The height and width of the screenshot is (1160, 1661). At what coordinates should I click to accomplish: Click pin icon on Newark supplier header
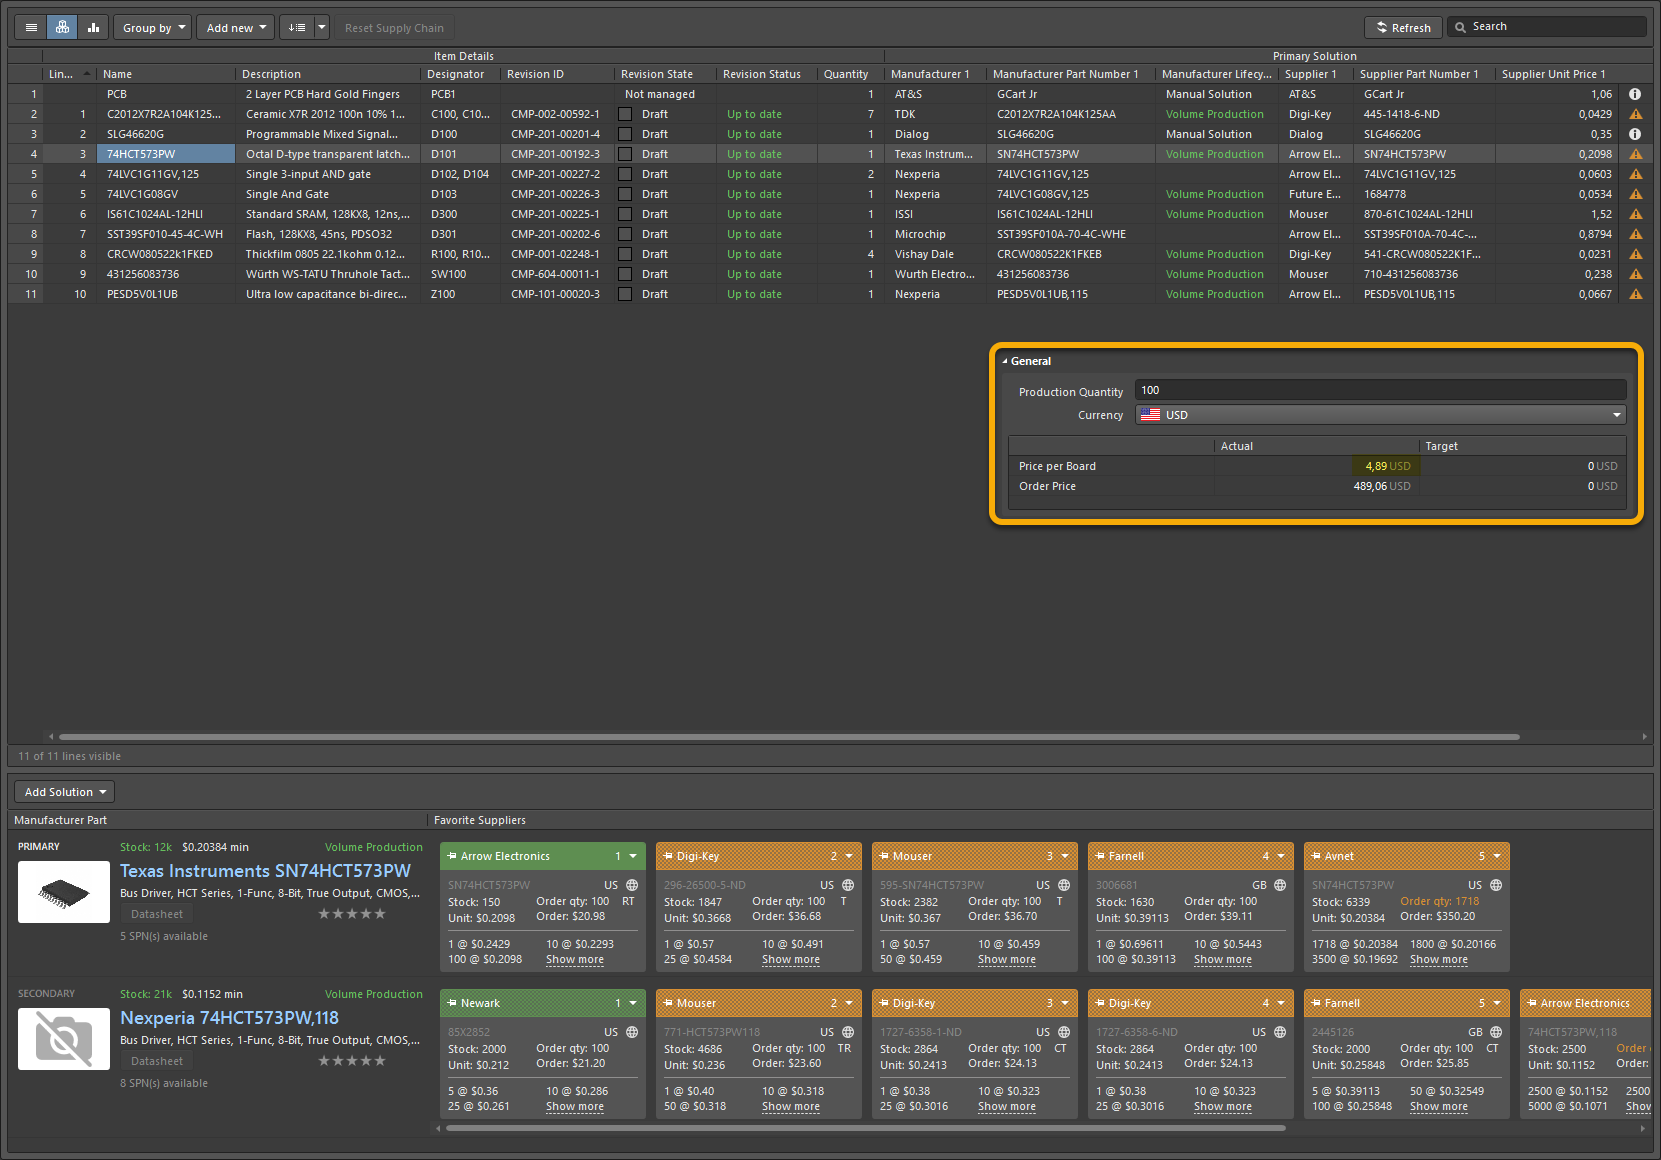[x=452, y=1003]
